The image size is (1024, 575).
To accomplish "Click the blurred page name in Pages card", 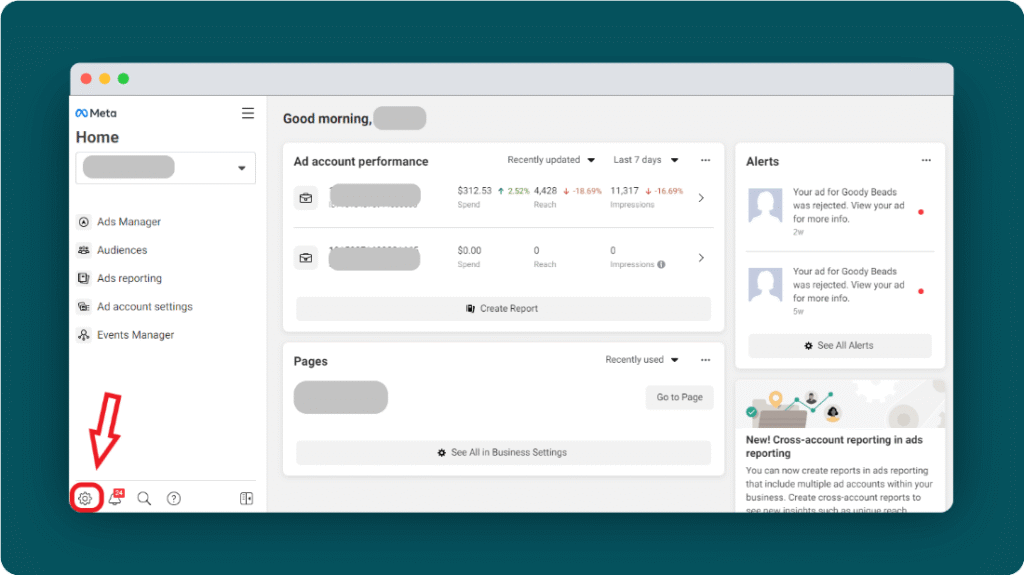I will tap(341, 397).
